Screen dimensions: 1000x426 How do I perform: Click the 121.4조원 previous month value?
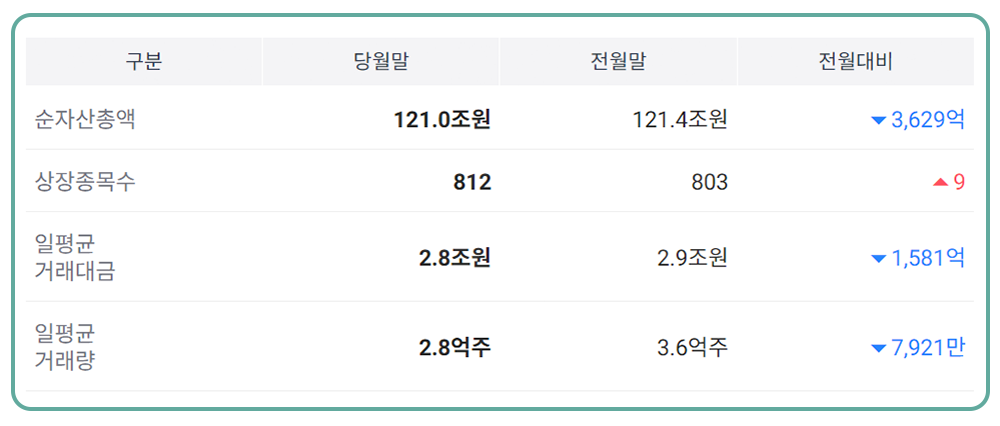(x=680, y=120)
